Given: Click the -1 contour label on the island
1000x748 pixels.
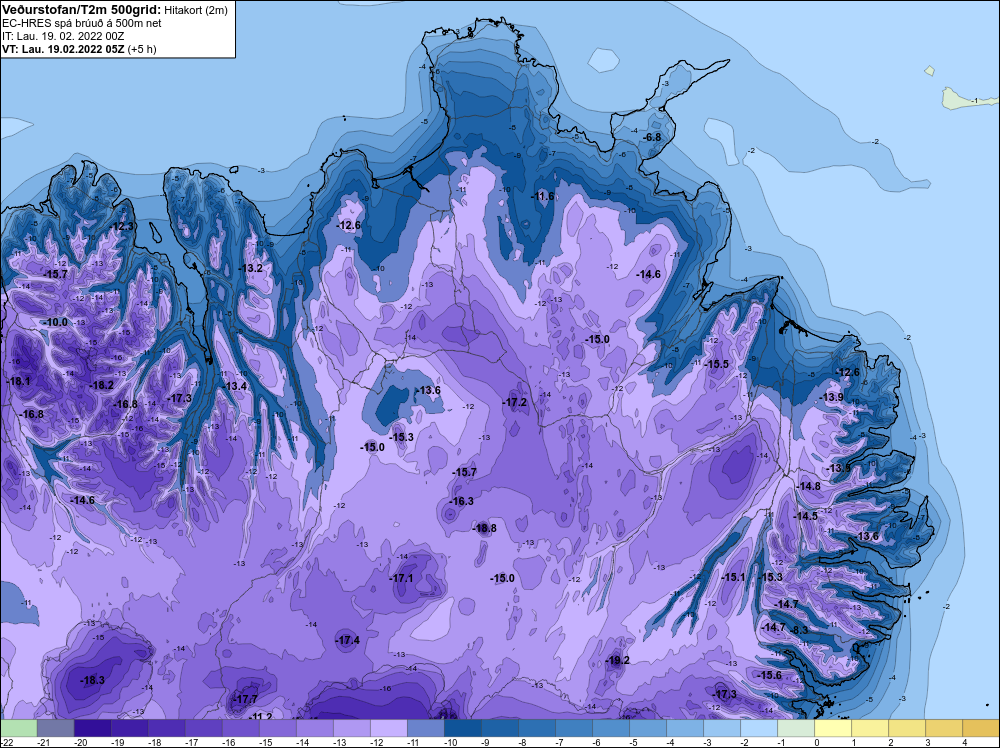Looking at the screenshot, I should tap(974, 101).
